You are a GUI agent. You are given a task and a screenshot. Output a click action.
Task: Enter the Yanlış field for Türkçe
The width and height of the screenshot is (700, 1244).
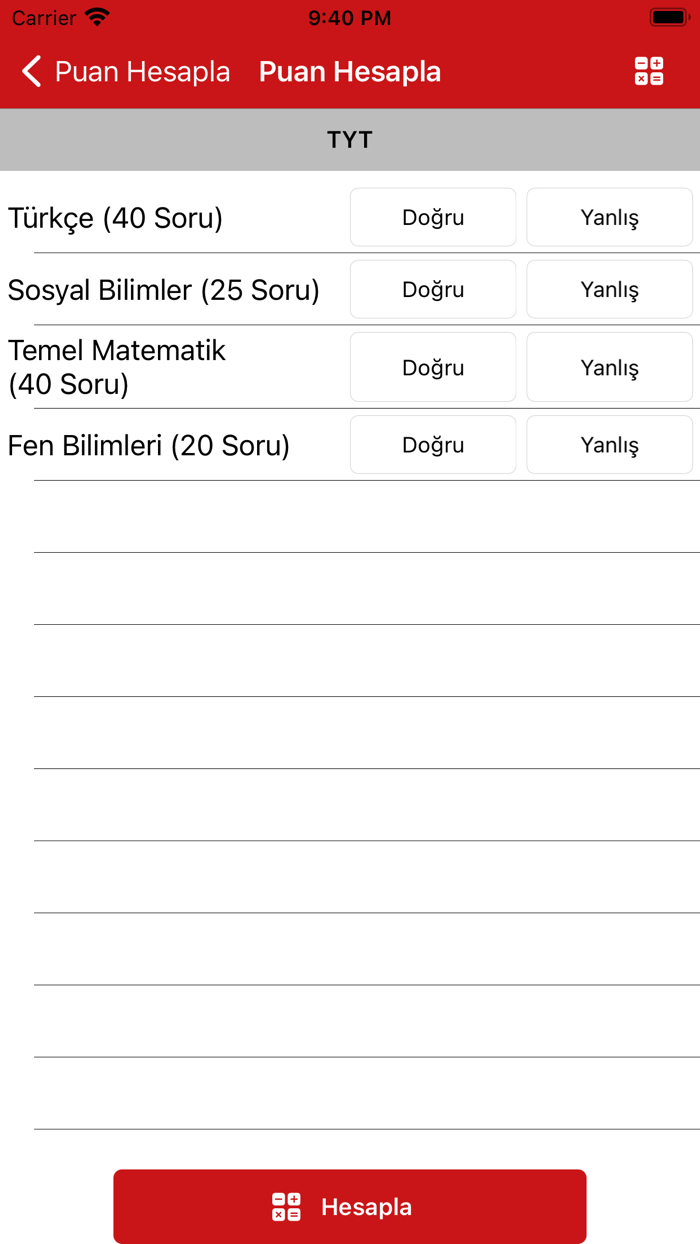(609, 217)
